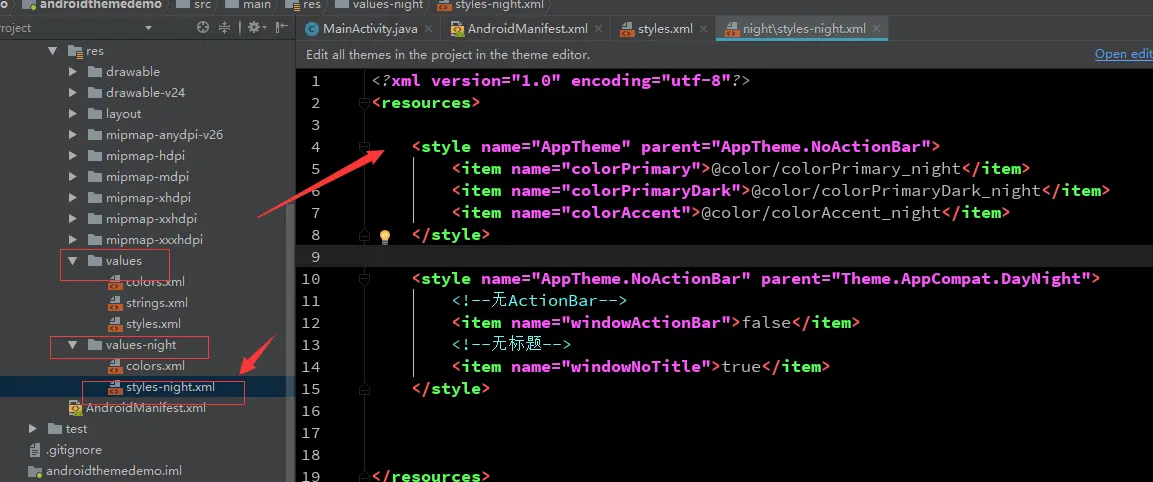Click the fold end marker on line 15
The height and width of the screenshot is (482, 1153).
[x=364, y=388]
